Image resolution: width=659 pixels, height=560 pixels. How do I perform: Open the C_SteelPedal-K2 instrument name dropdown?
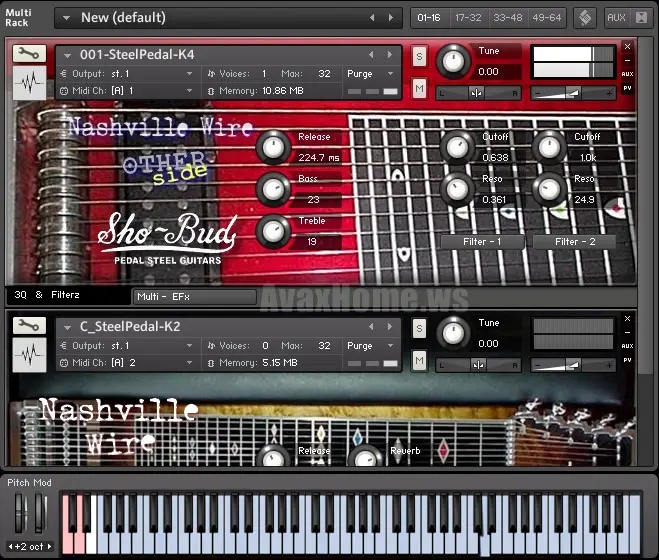(x=67, y=327)
